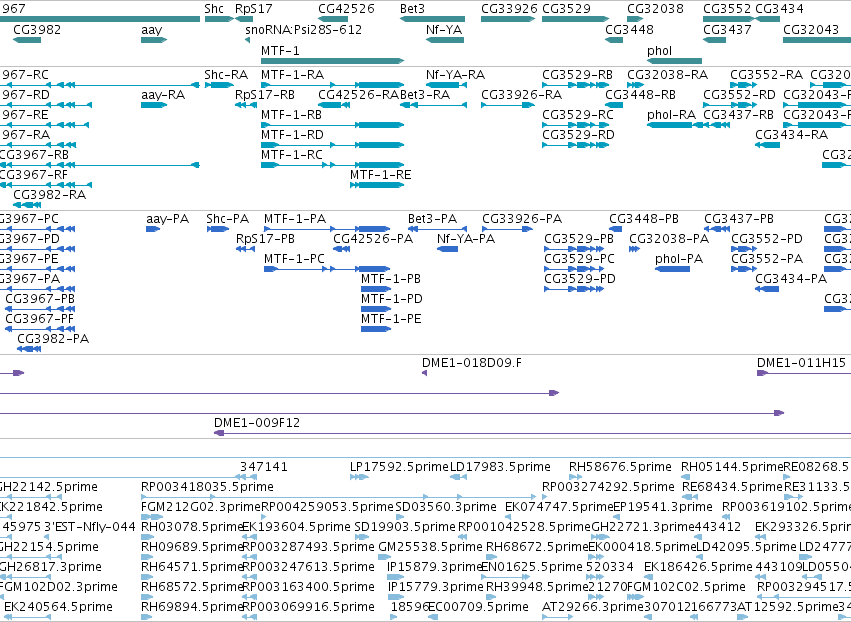The width and height of the screenshot is (851, 622).
Task: Select the LP17592.5prime EST
Action: pos(359,477)
